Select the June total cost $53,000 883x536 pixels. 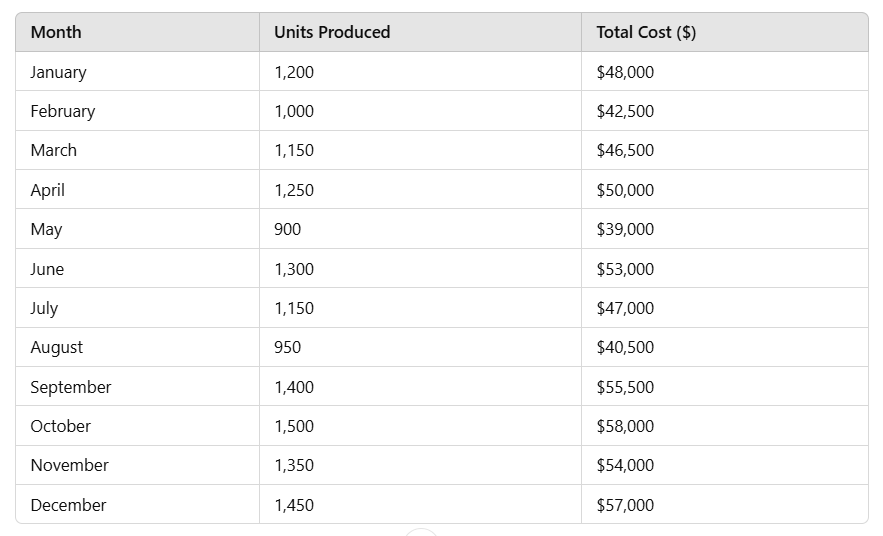[625, 269]
